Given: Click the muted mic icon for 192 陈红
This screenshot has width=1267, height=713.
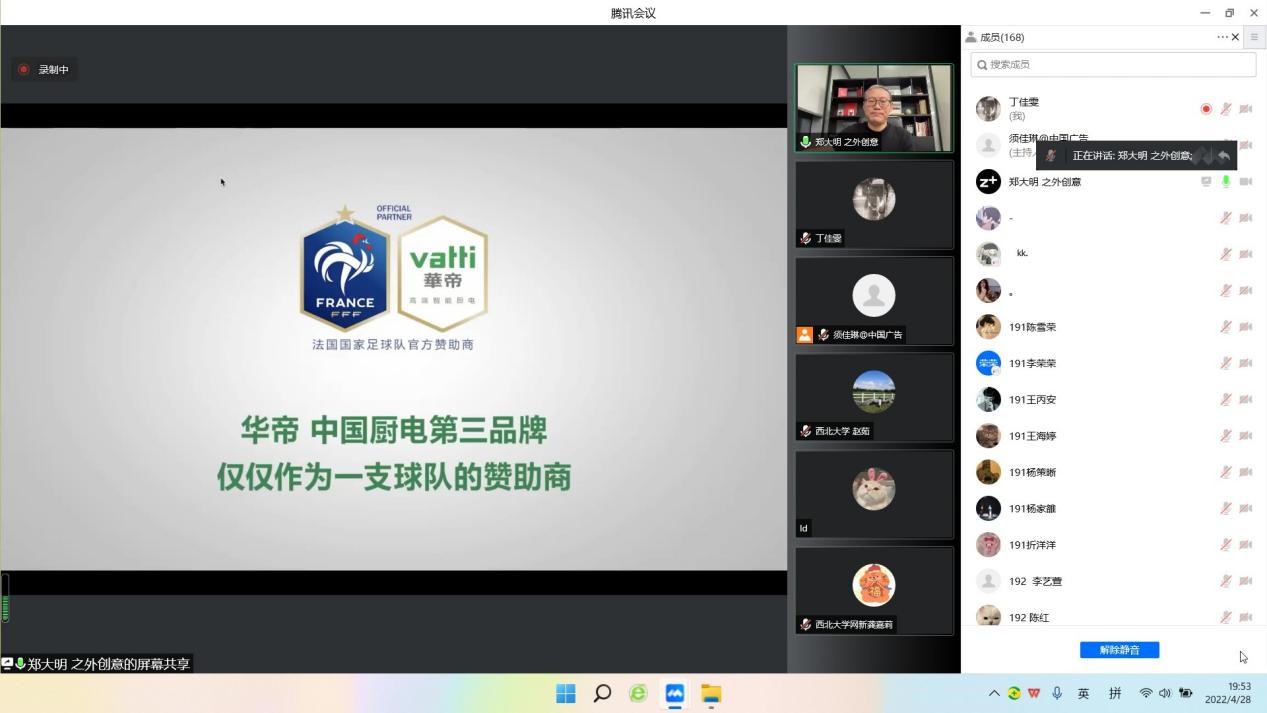Looking at the screenshot, I should coord(1226,617).
